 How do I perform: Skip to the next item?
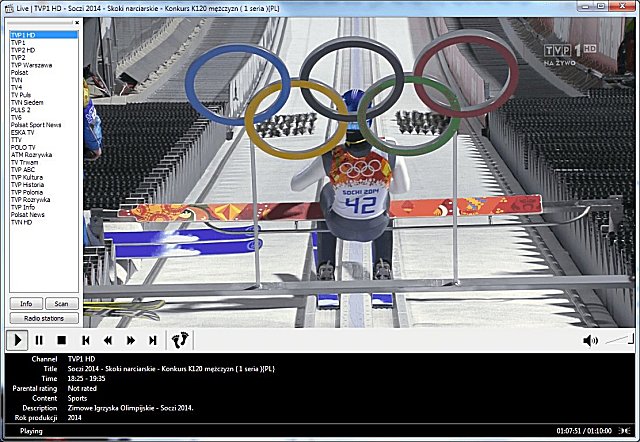click(153, 340)
